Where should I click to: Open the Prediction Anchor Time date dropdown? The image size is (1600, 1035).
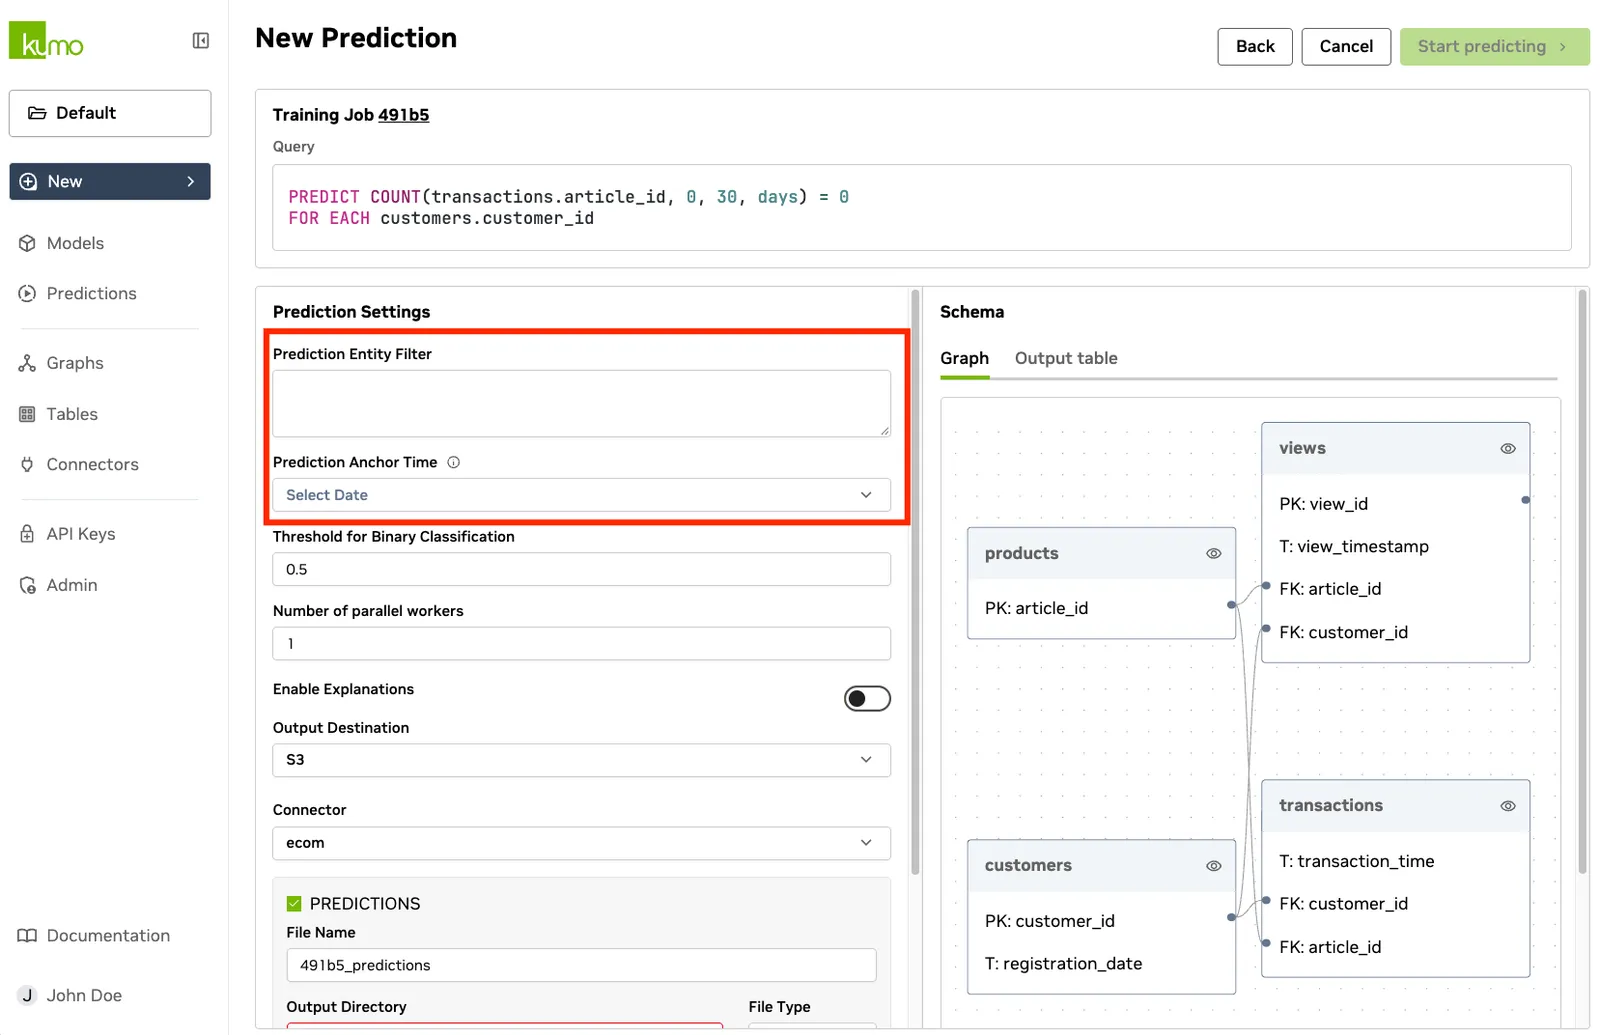[x=581, y=495]
